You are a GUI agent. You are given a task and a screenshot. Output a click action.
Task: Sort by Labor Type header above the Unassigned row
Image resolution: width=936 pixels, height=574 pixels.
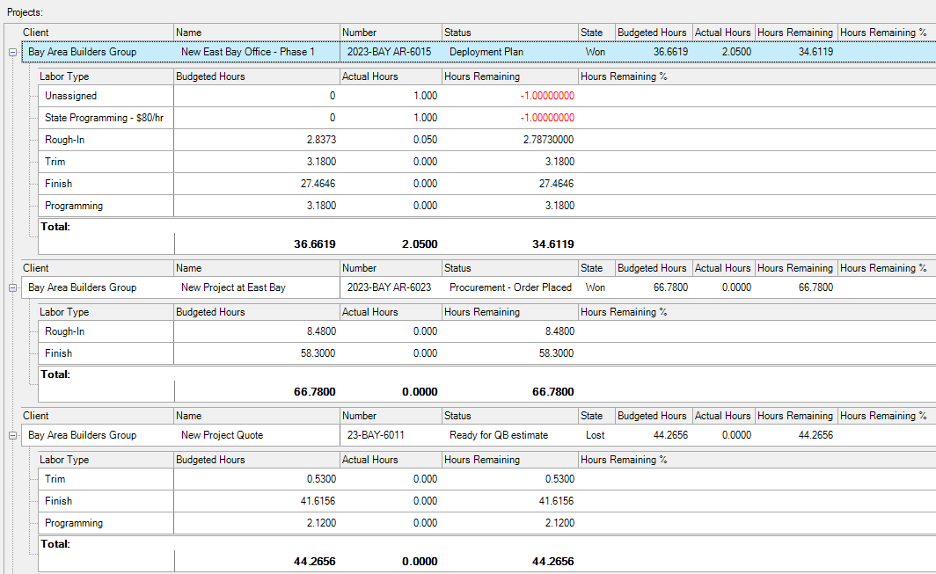(x=106, y=76)
